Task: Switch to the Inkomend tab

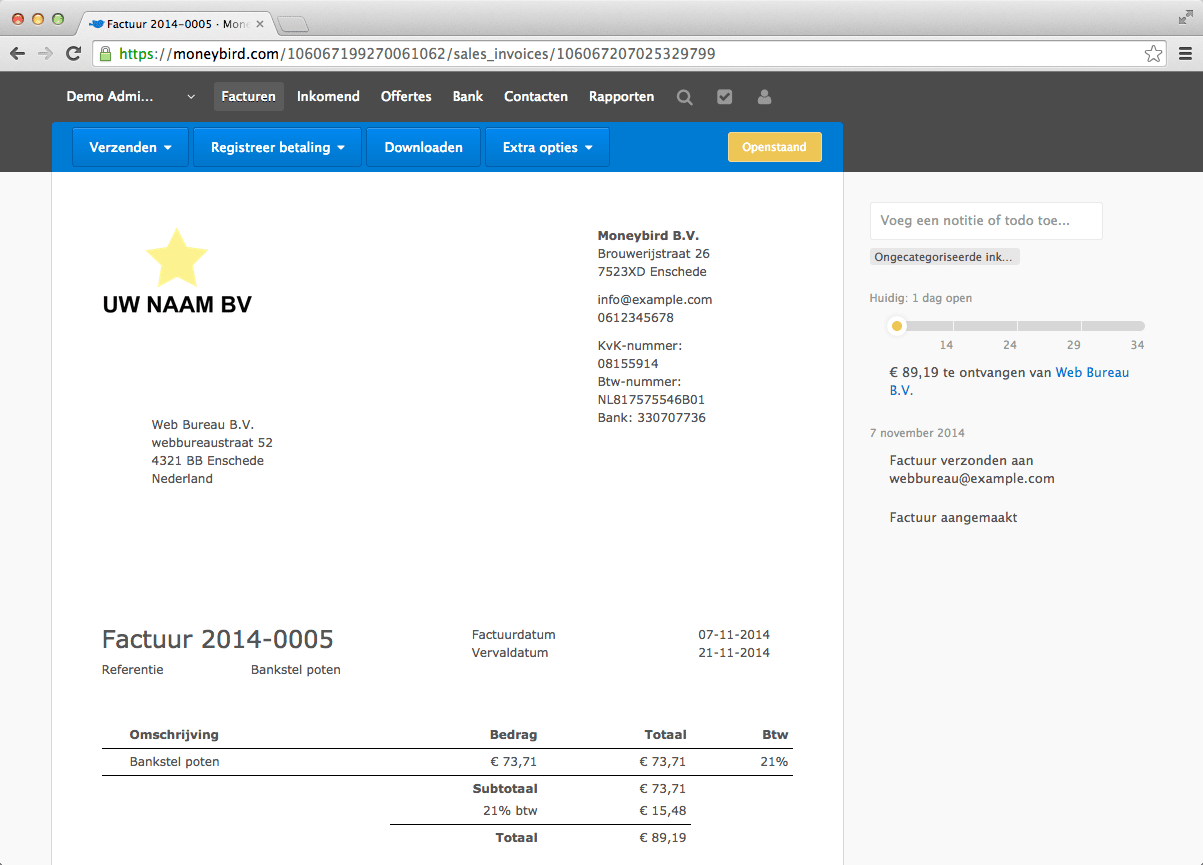Action: pos(328,96)
